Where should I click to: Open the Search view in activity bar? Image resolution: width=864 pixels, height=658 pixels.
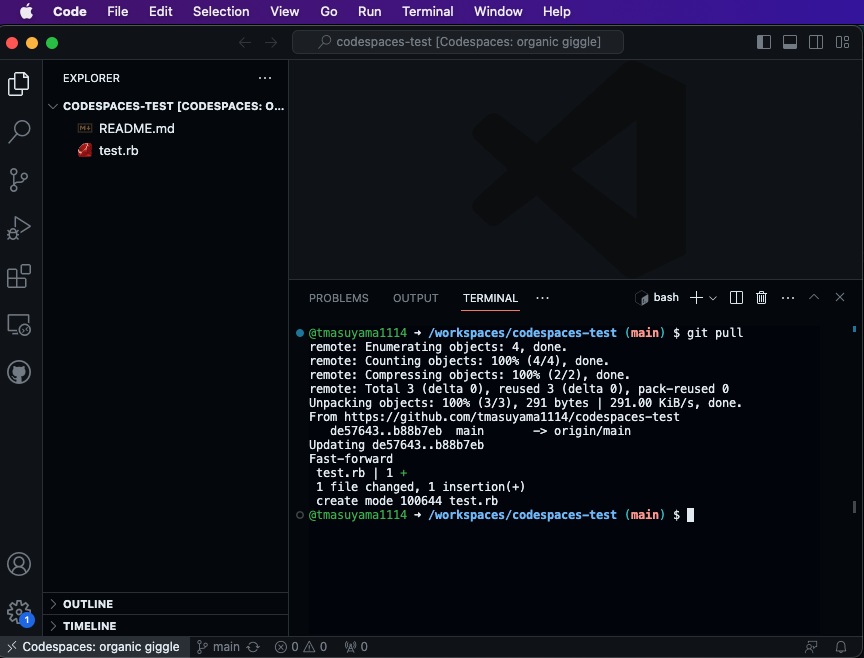(x=19, y=132)
